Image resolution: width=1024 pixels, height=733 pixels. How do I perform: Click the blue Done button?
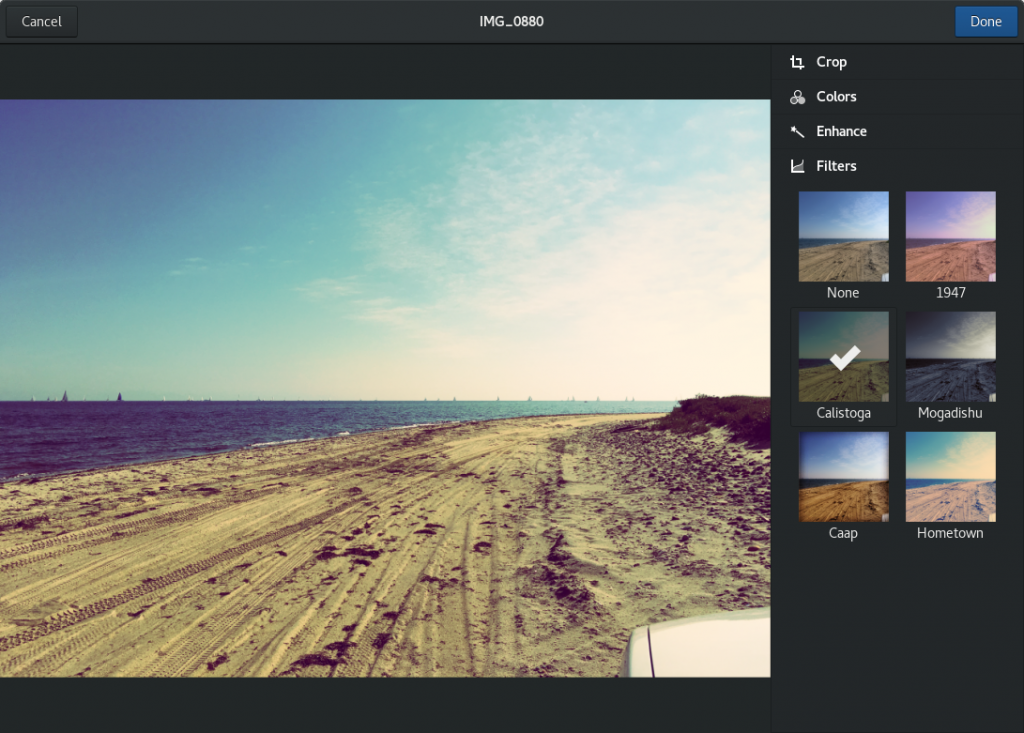985,21
